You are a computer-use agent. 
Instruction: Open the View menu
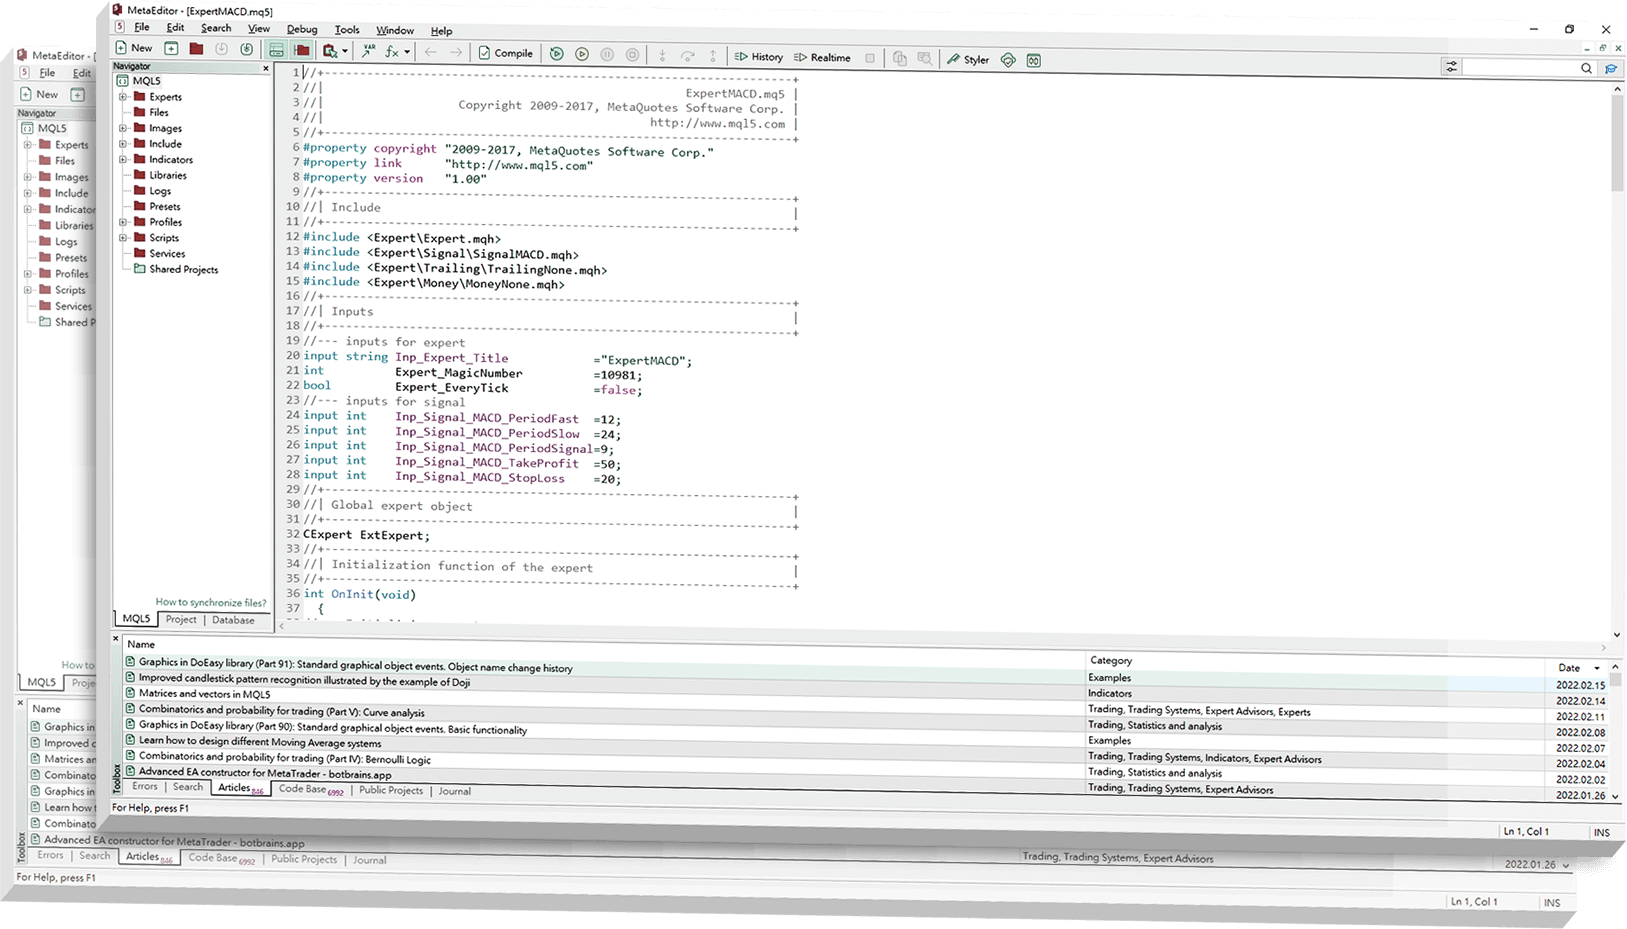[259, 28]
